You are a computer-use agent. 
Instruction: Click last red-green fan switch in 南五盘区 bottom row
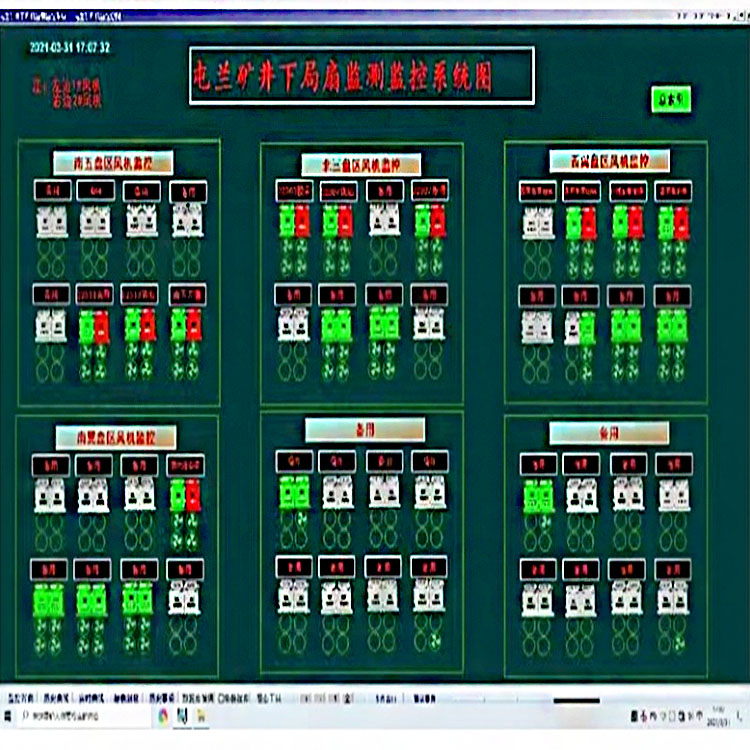[x=186, y=325]
